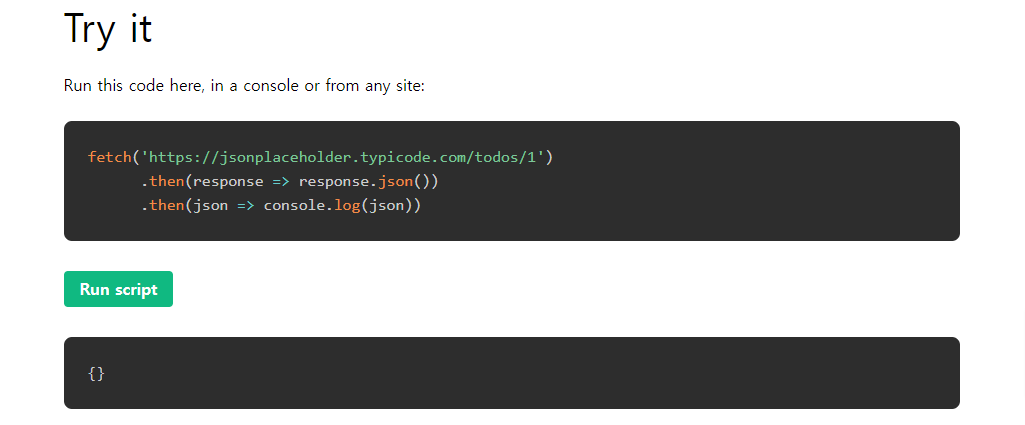Image resolution: width=1025 pixels, height=425 pixels.
Task: Click the Run script button
Action: (118, 289)
